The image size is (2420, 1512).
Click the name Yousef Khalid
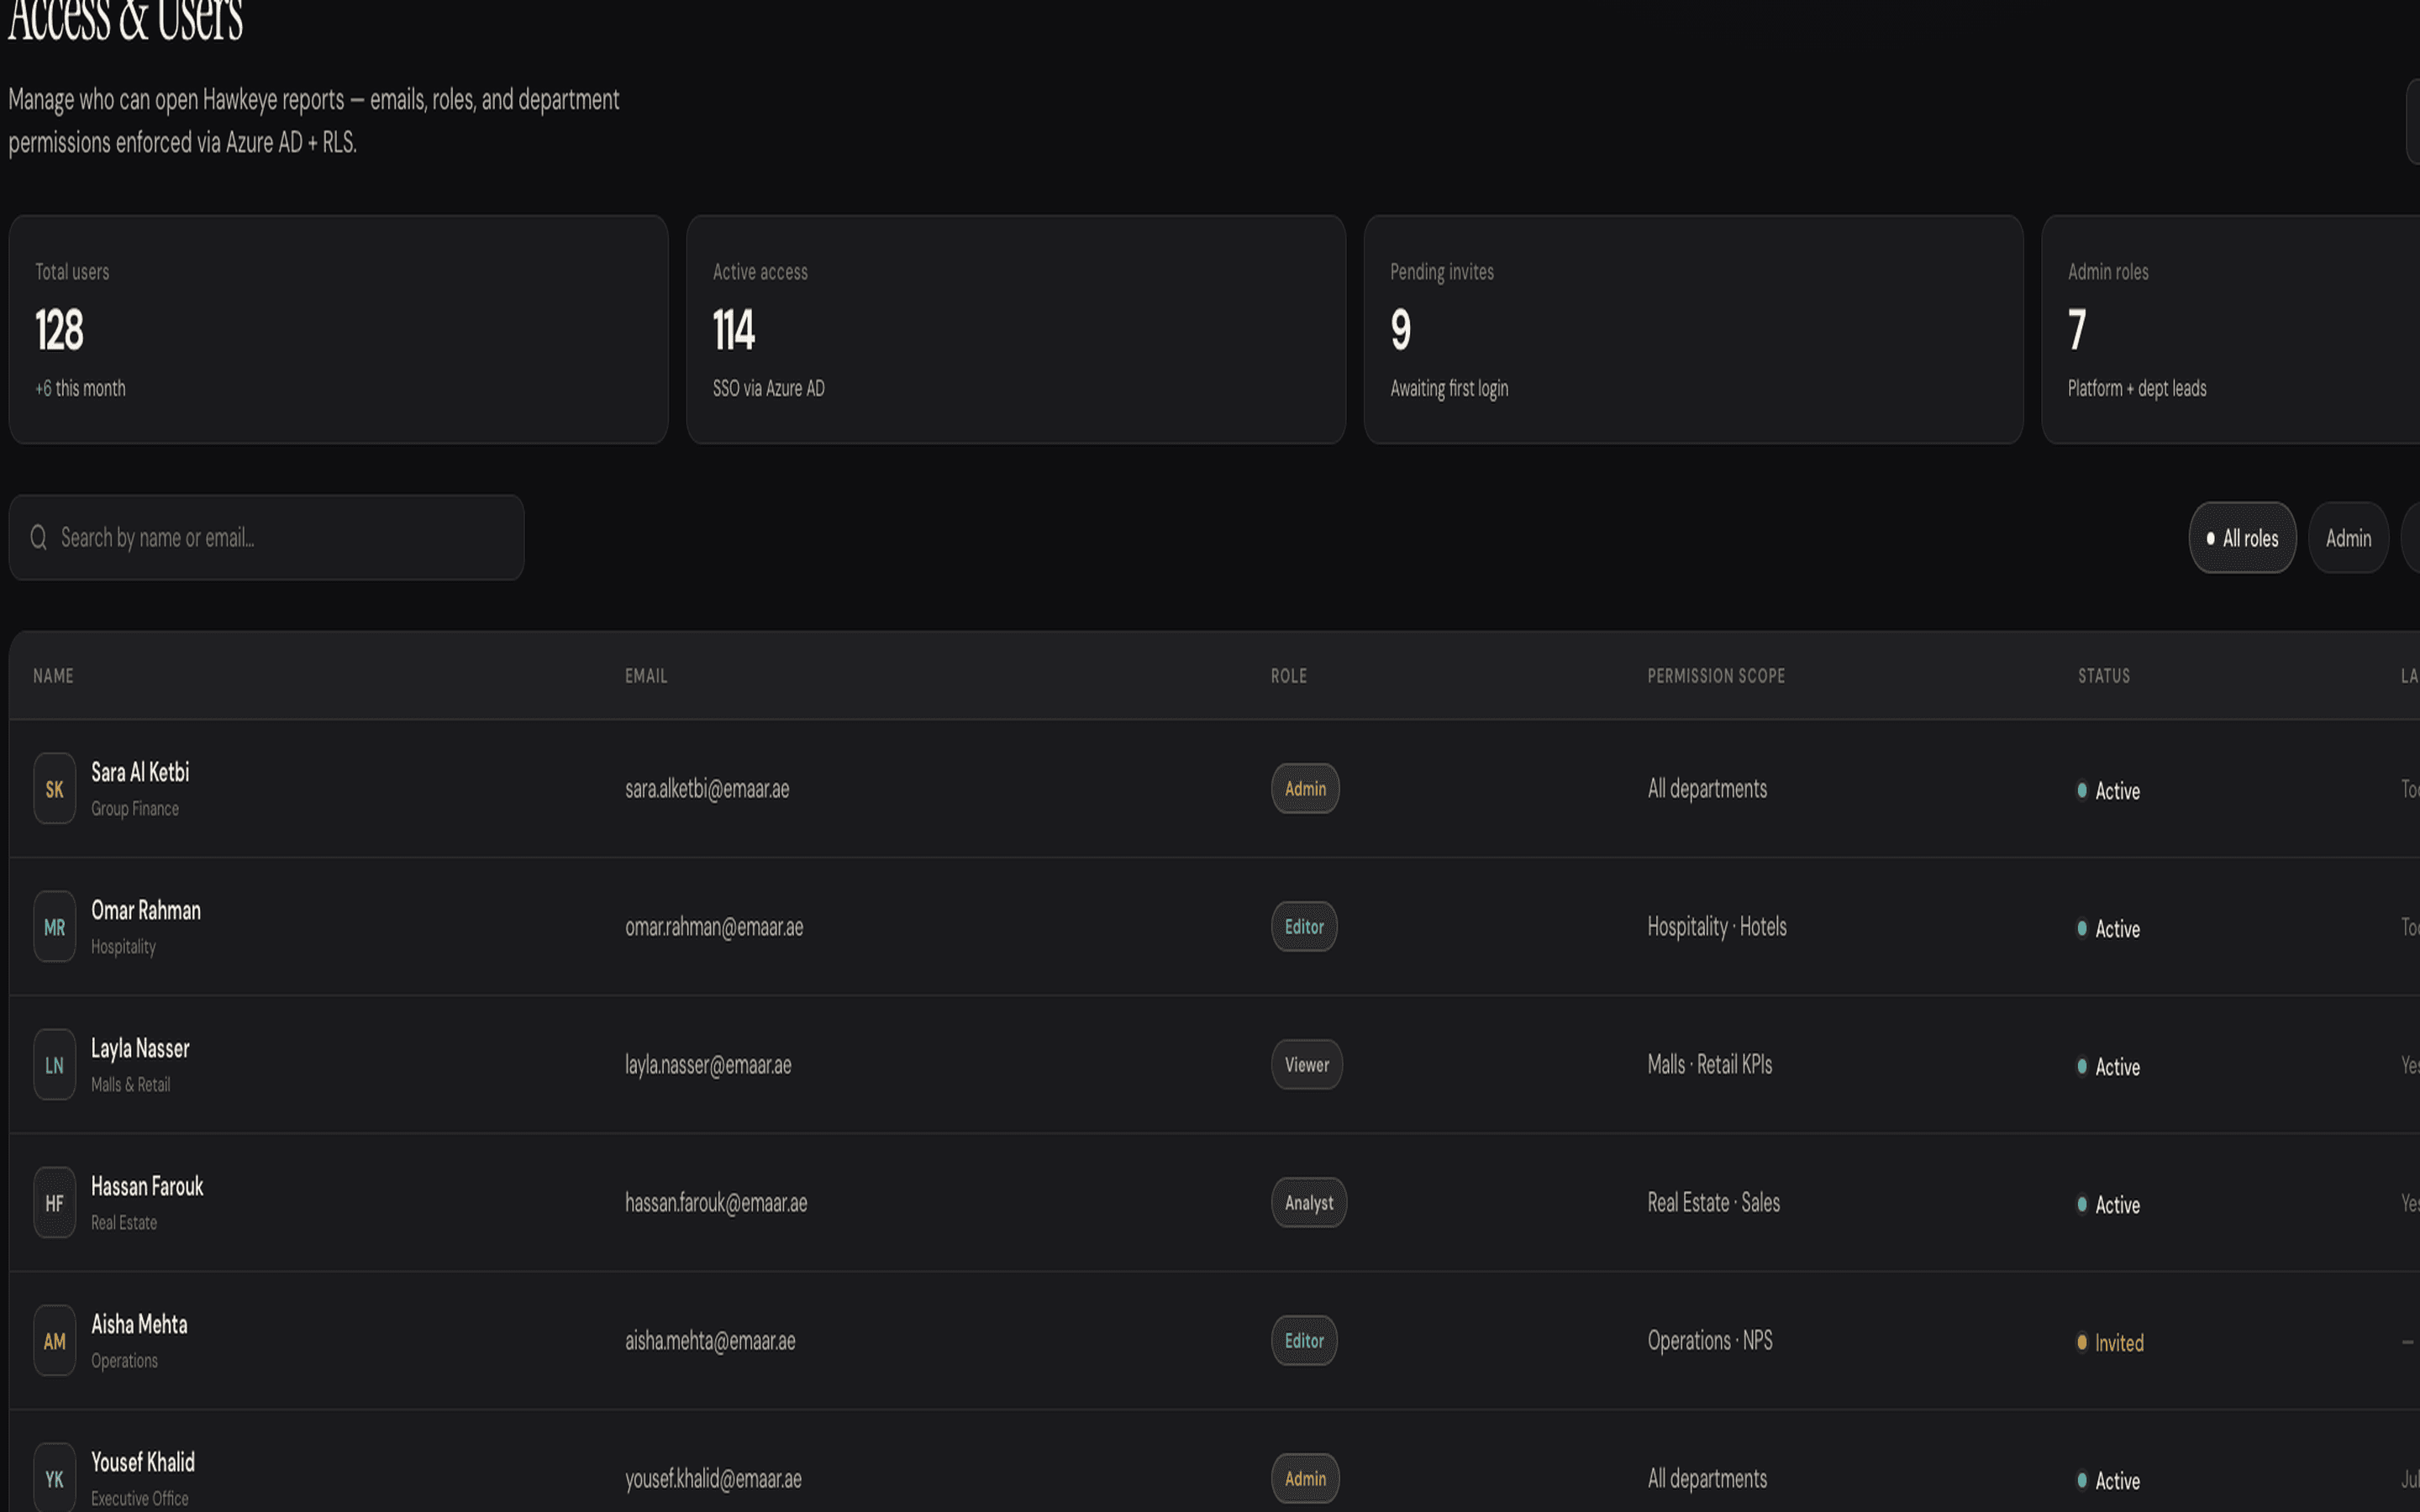(x=143, y=1462)
